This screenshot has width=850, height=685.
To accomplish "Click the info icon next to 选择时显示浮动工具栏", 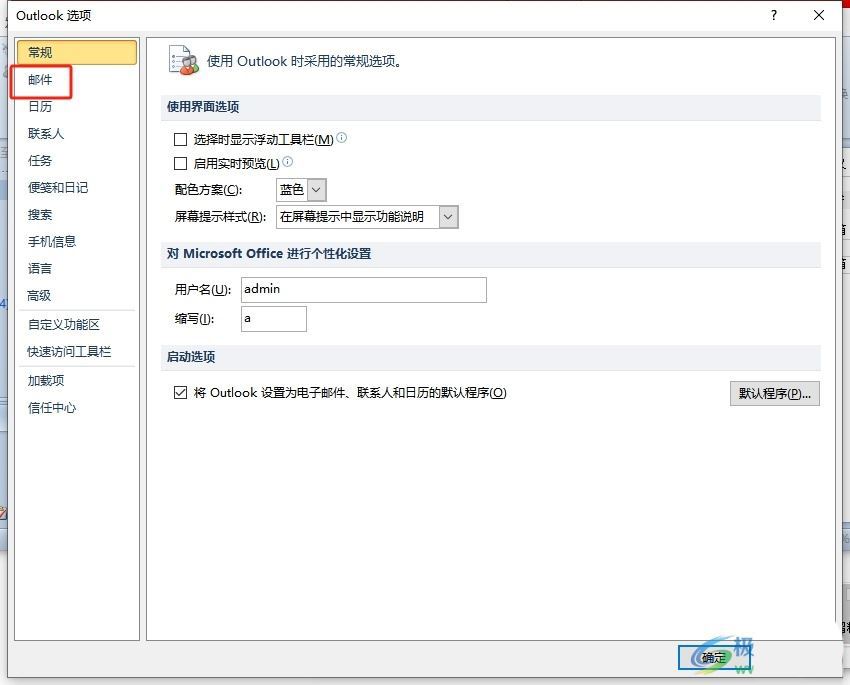I will coord(342,139).
